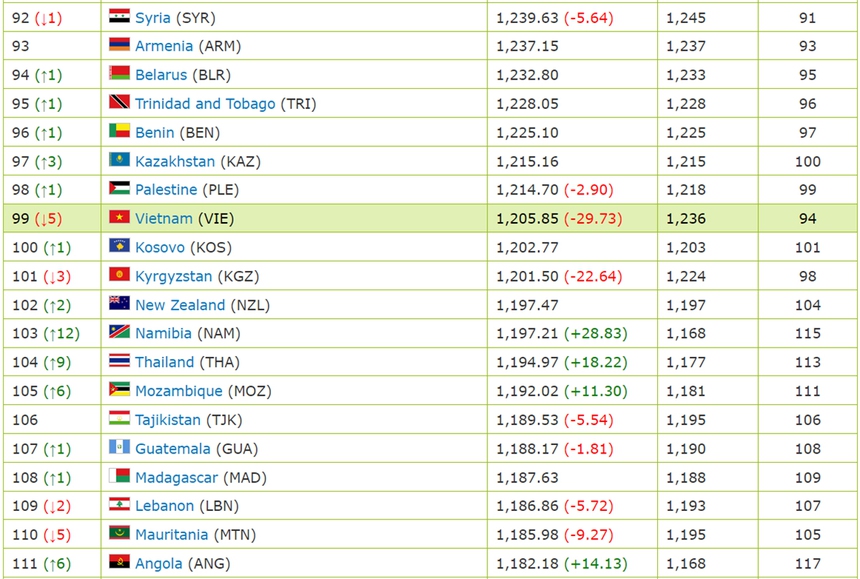
Task: Open the Mozambique team link
Action: coord(179,391)
